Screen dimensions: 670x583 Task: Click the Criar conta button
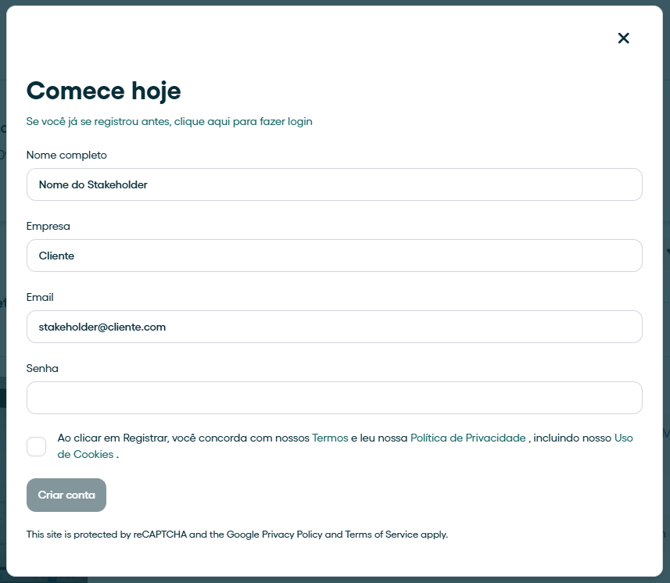pos(66,495)
